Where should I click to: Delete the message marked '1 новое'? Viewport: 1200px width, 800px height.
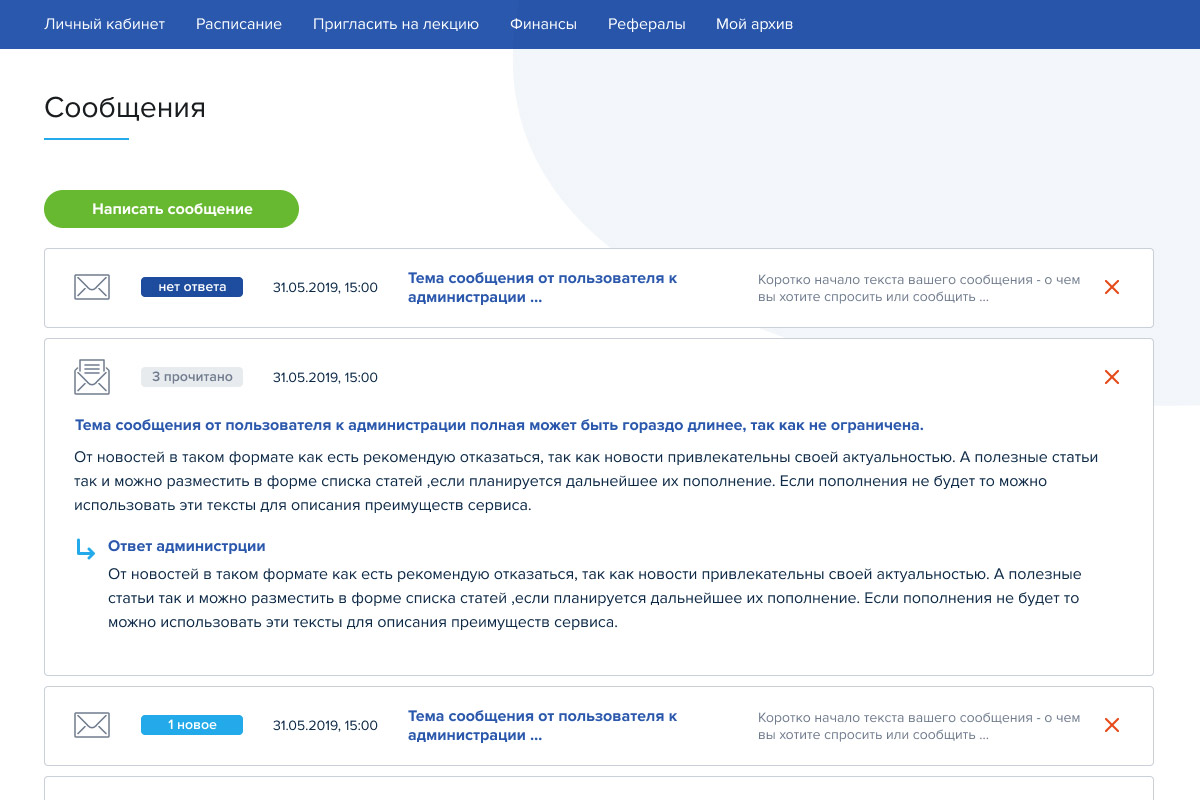tap(1111, 725)
